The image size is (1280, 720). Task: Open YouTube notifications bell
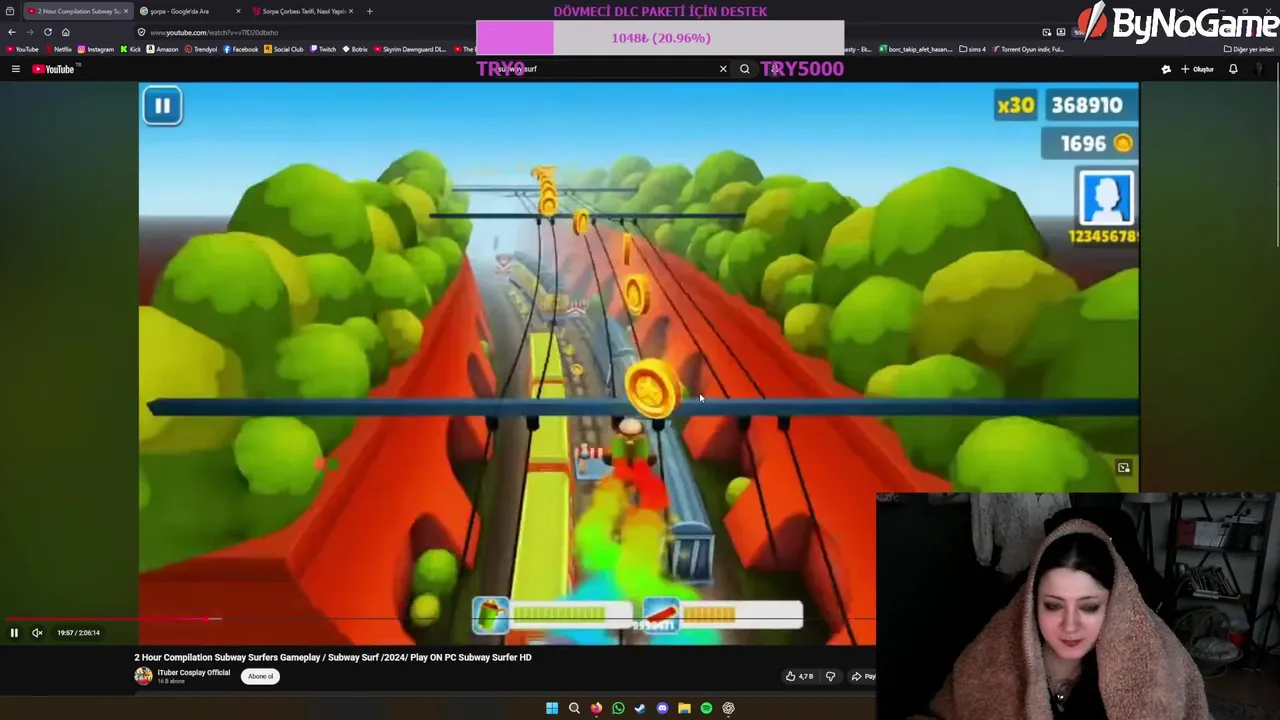(x=1233, y=69)
